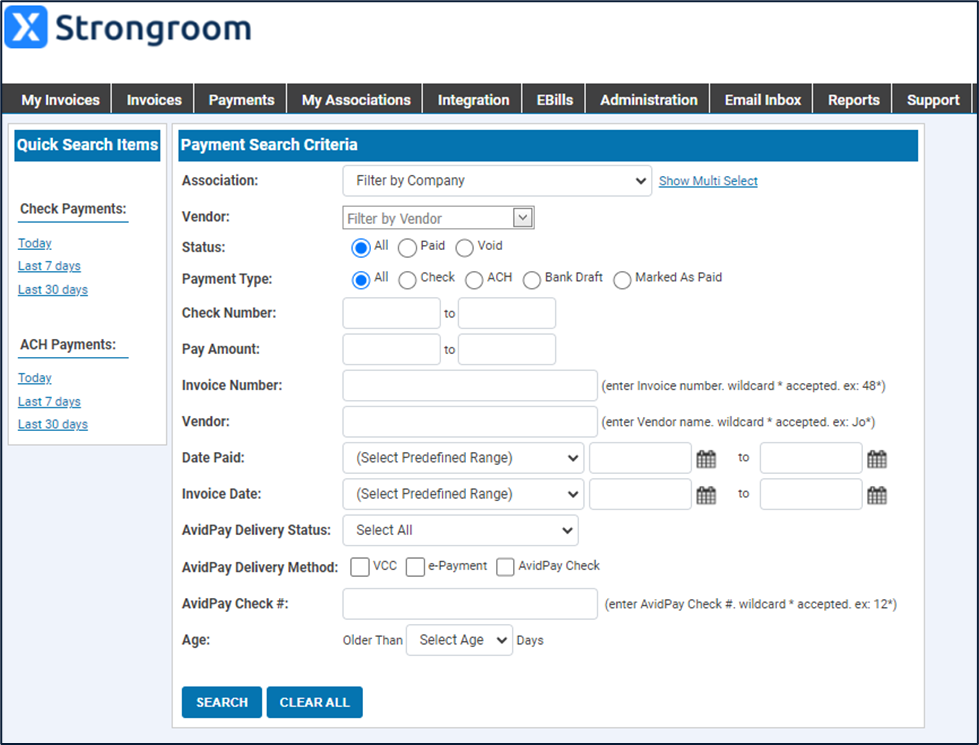Open Reports menu
979x745 pixels.
click(854, 100)
